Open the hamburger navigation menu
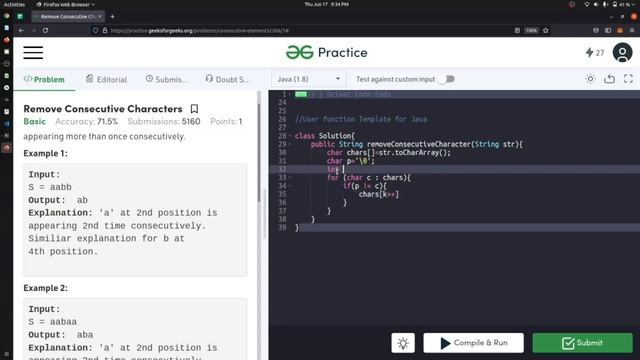The height and width of the screenshot is (360, 640). (x=33, y=53)
